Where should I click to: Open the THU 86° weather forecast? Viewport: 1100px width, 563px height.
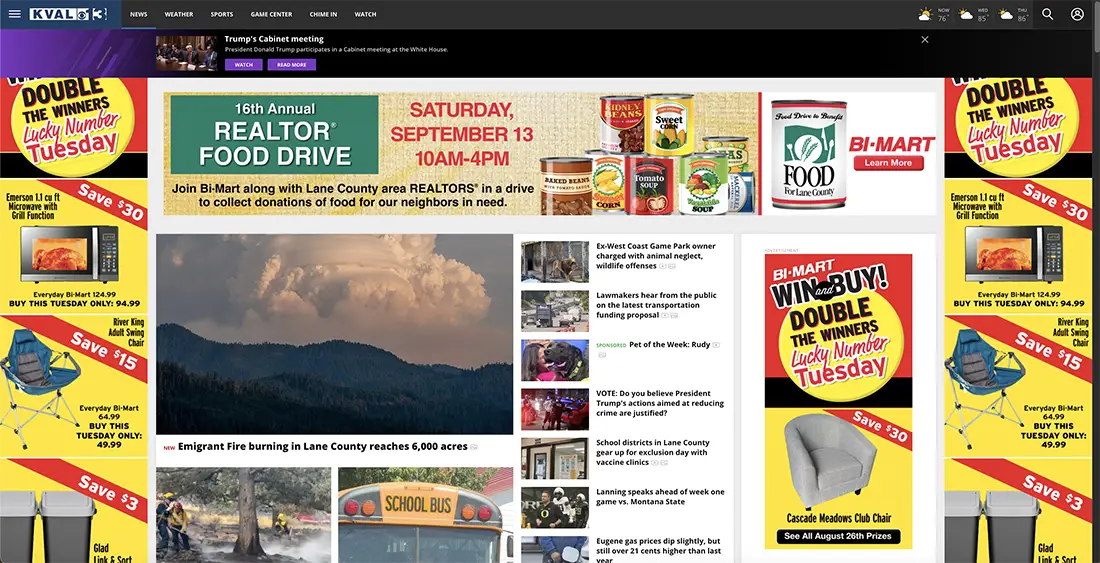[x=1014, y=14]
